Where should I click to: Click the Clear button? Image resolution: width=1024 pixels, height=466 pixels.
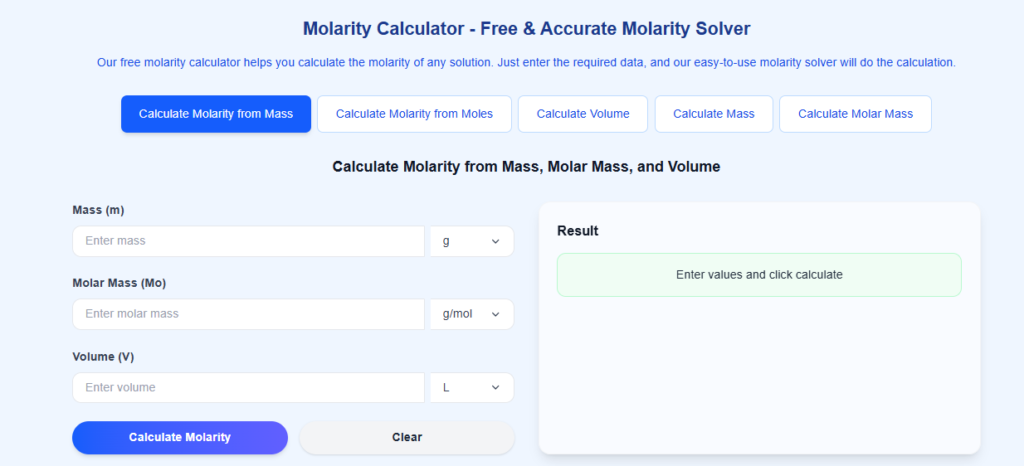coord(407,437)
